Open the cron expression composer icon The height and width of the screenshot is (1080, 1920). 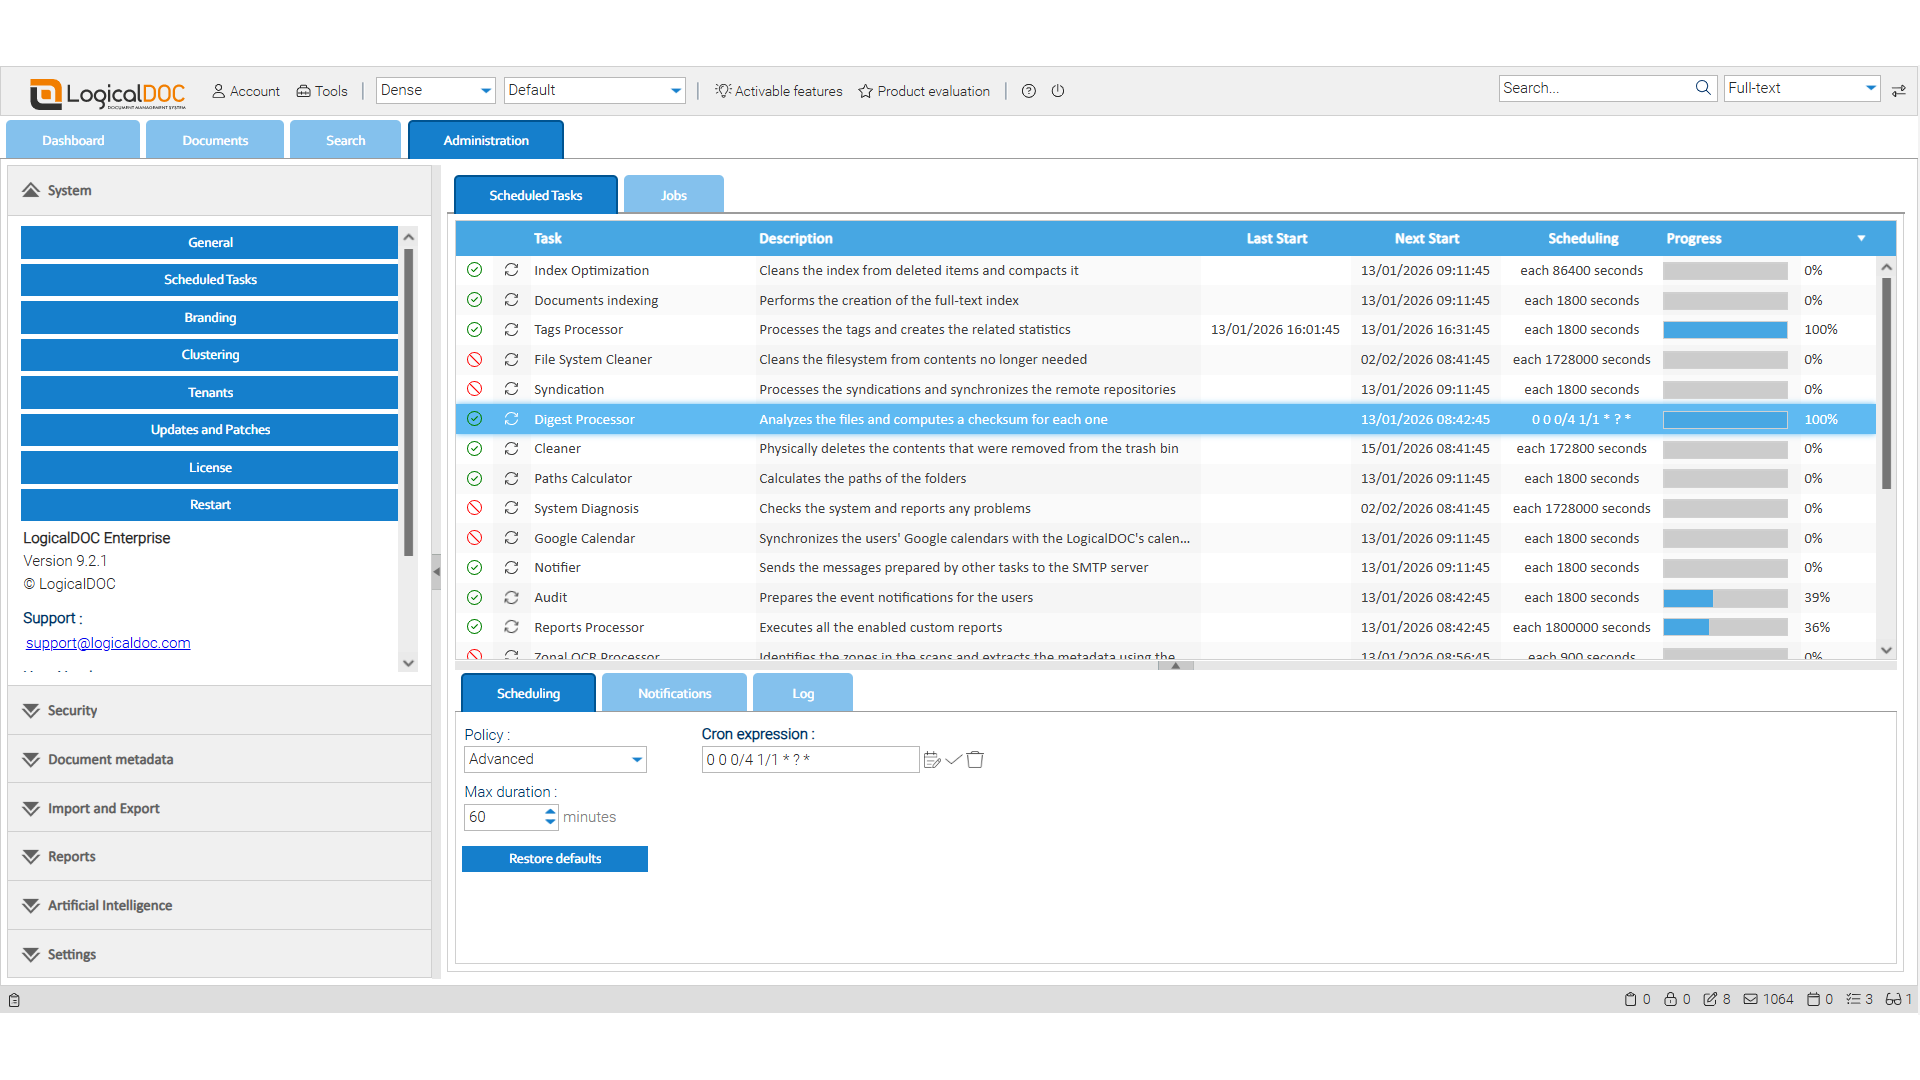coord(931,759)
